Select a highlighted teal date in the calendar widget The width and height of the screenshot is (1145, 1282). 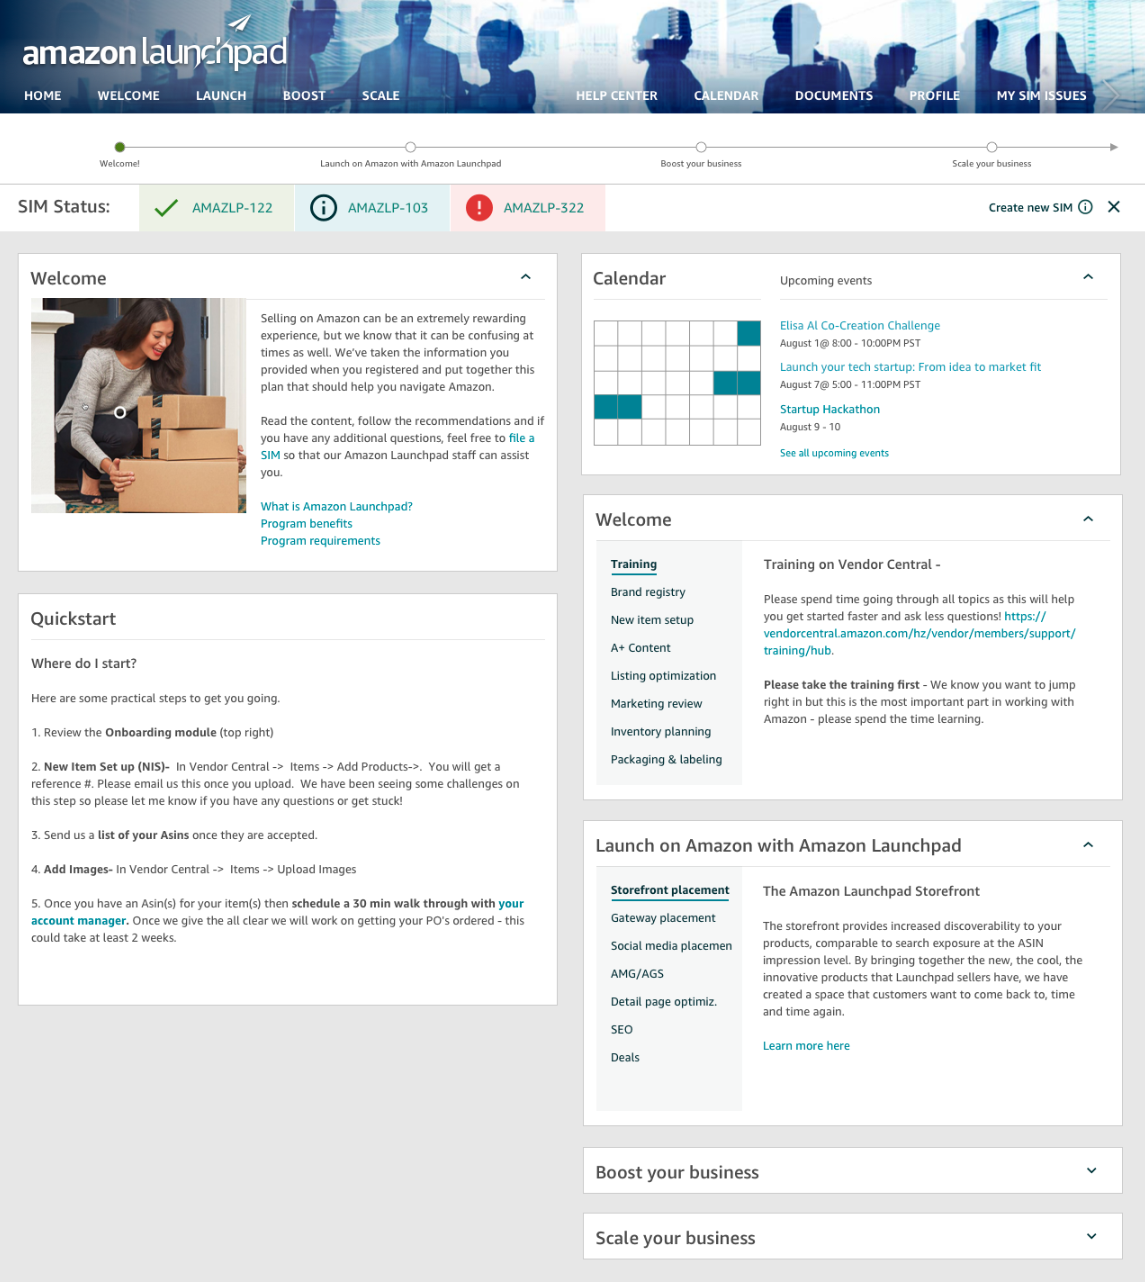point(749,332)
